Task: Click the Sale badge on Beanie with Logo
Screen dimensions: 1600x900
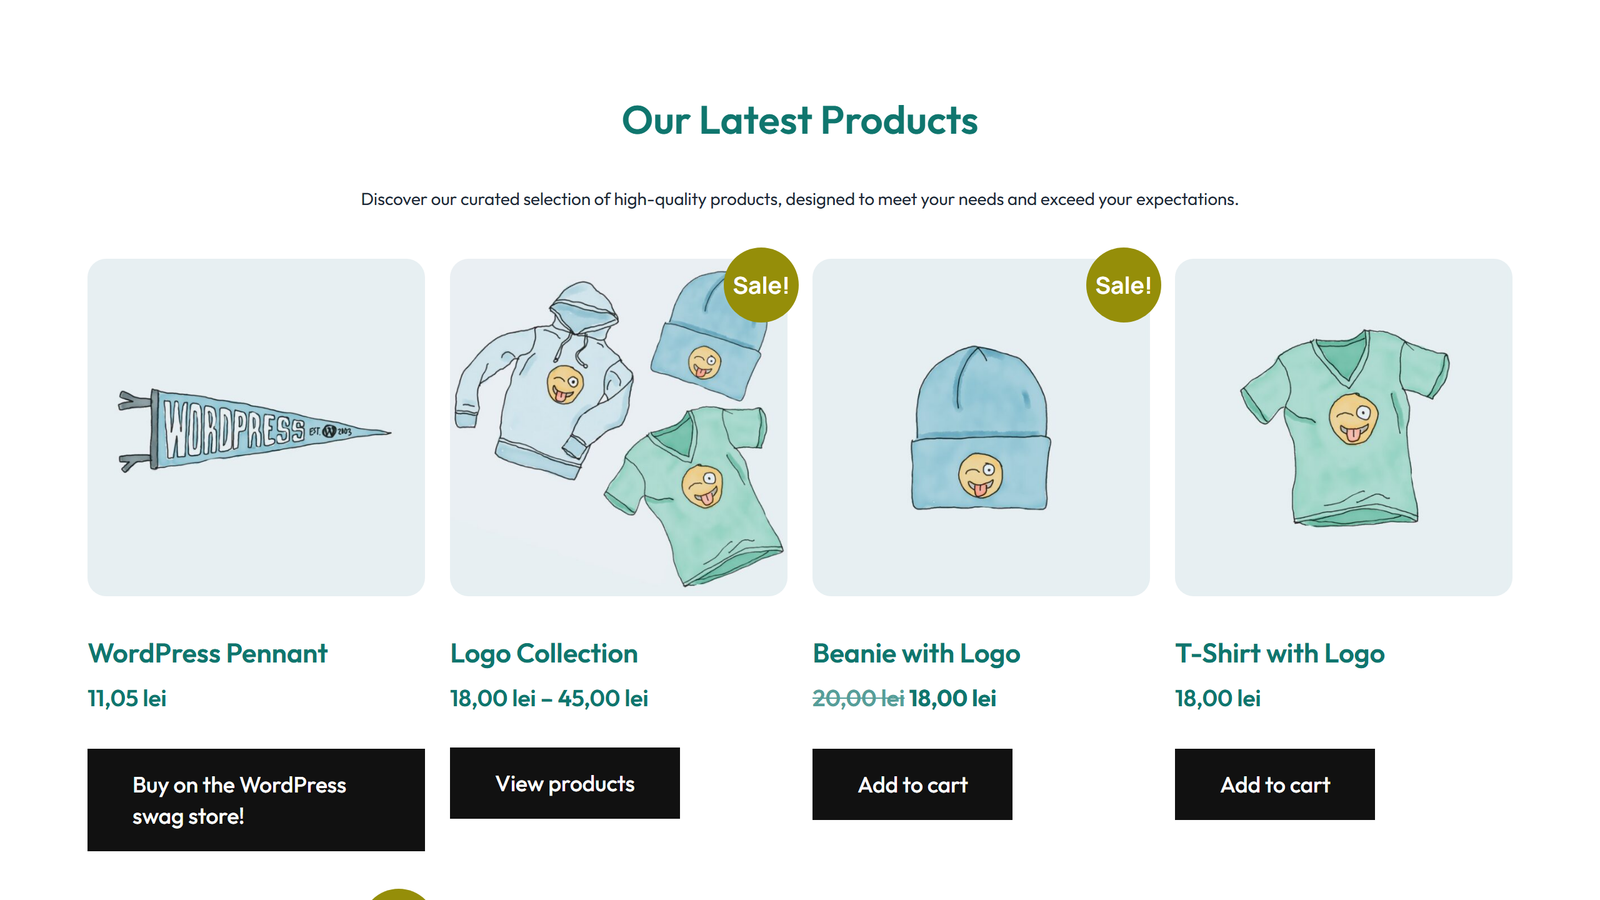Action: click(1123, 284)
